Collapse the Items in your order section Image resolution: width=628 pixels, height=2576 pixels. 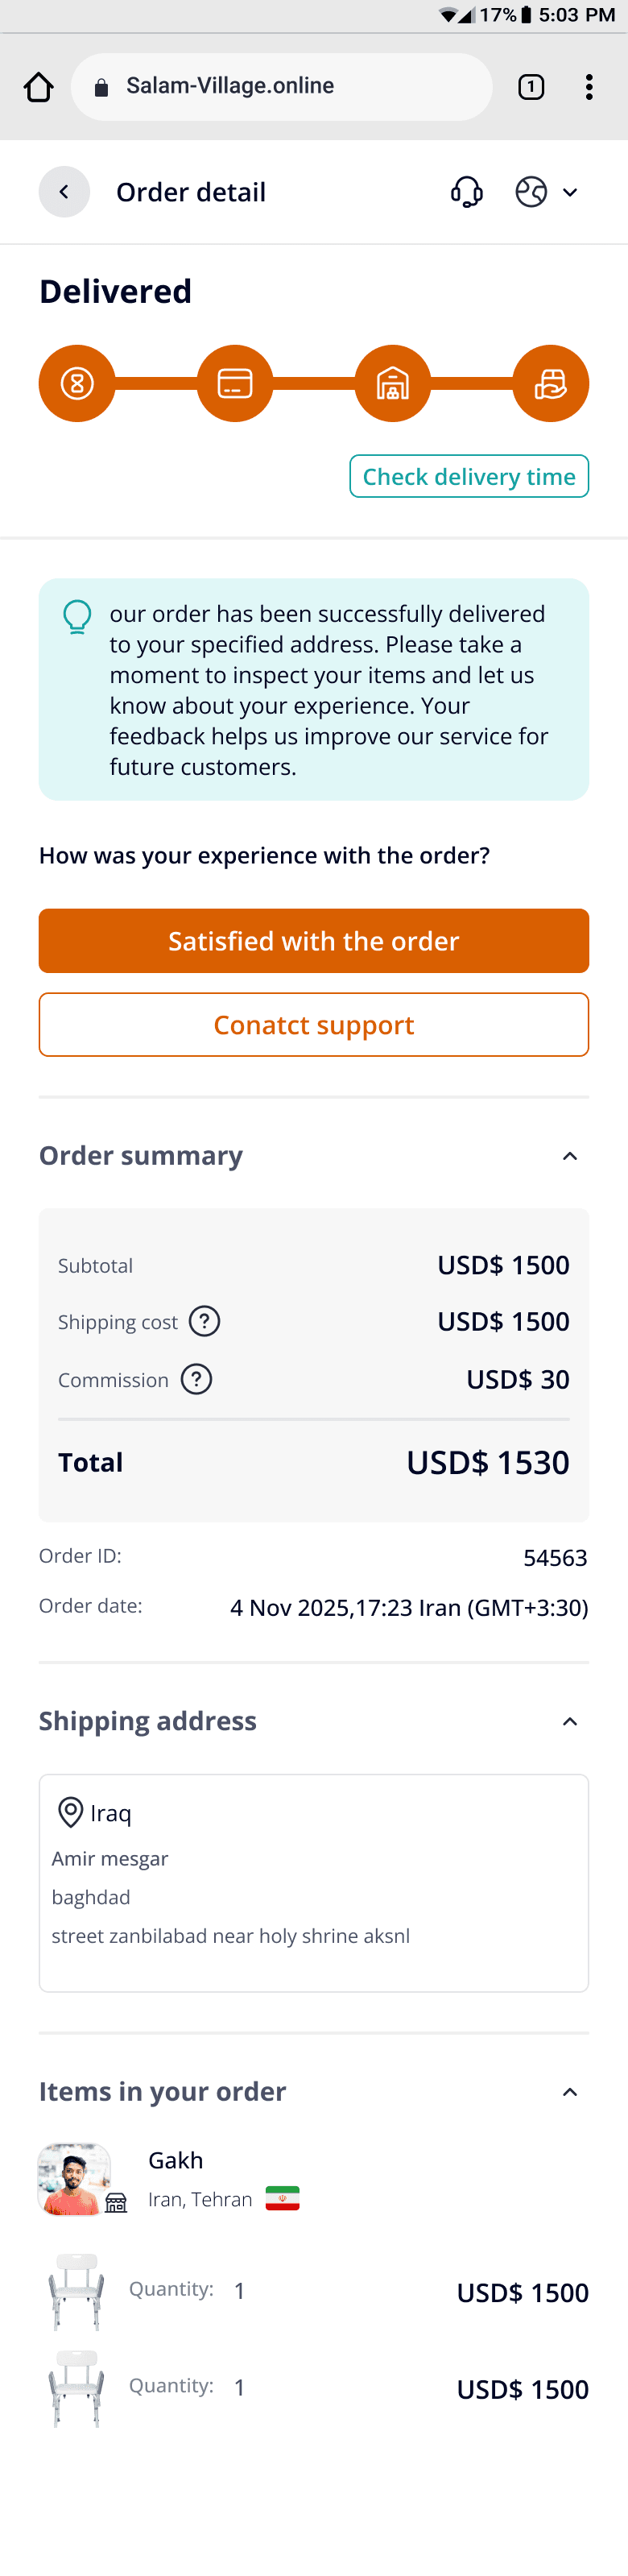coord(569,2091)
